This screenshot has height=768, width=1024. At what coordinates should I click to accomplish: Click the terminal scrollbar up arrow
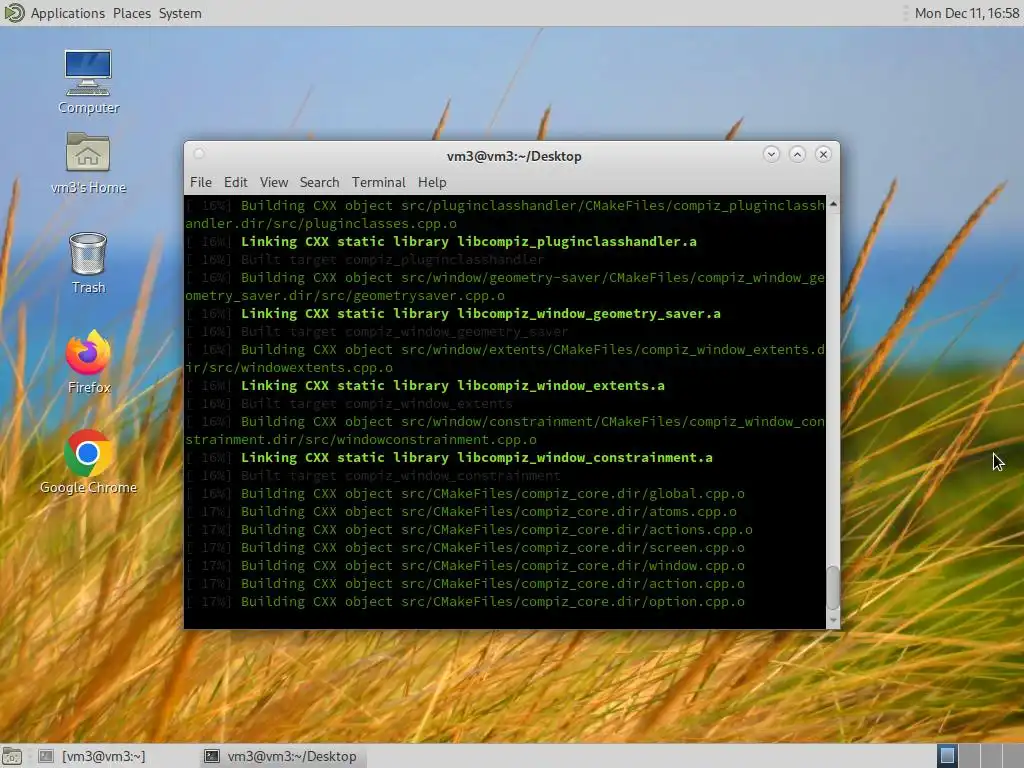click(x=833, y=204)
